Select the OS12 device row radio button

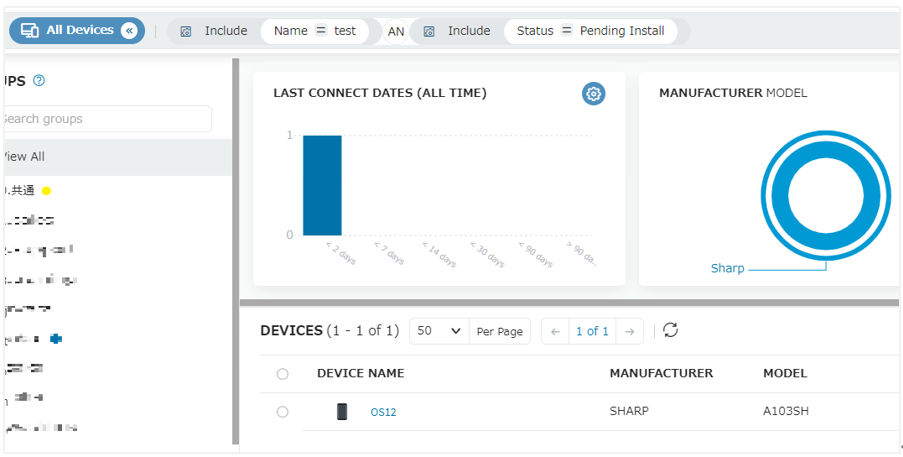[x=282, y=412]
